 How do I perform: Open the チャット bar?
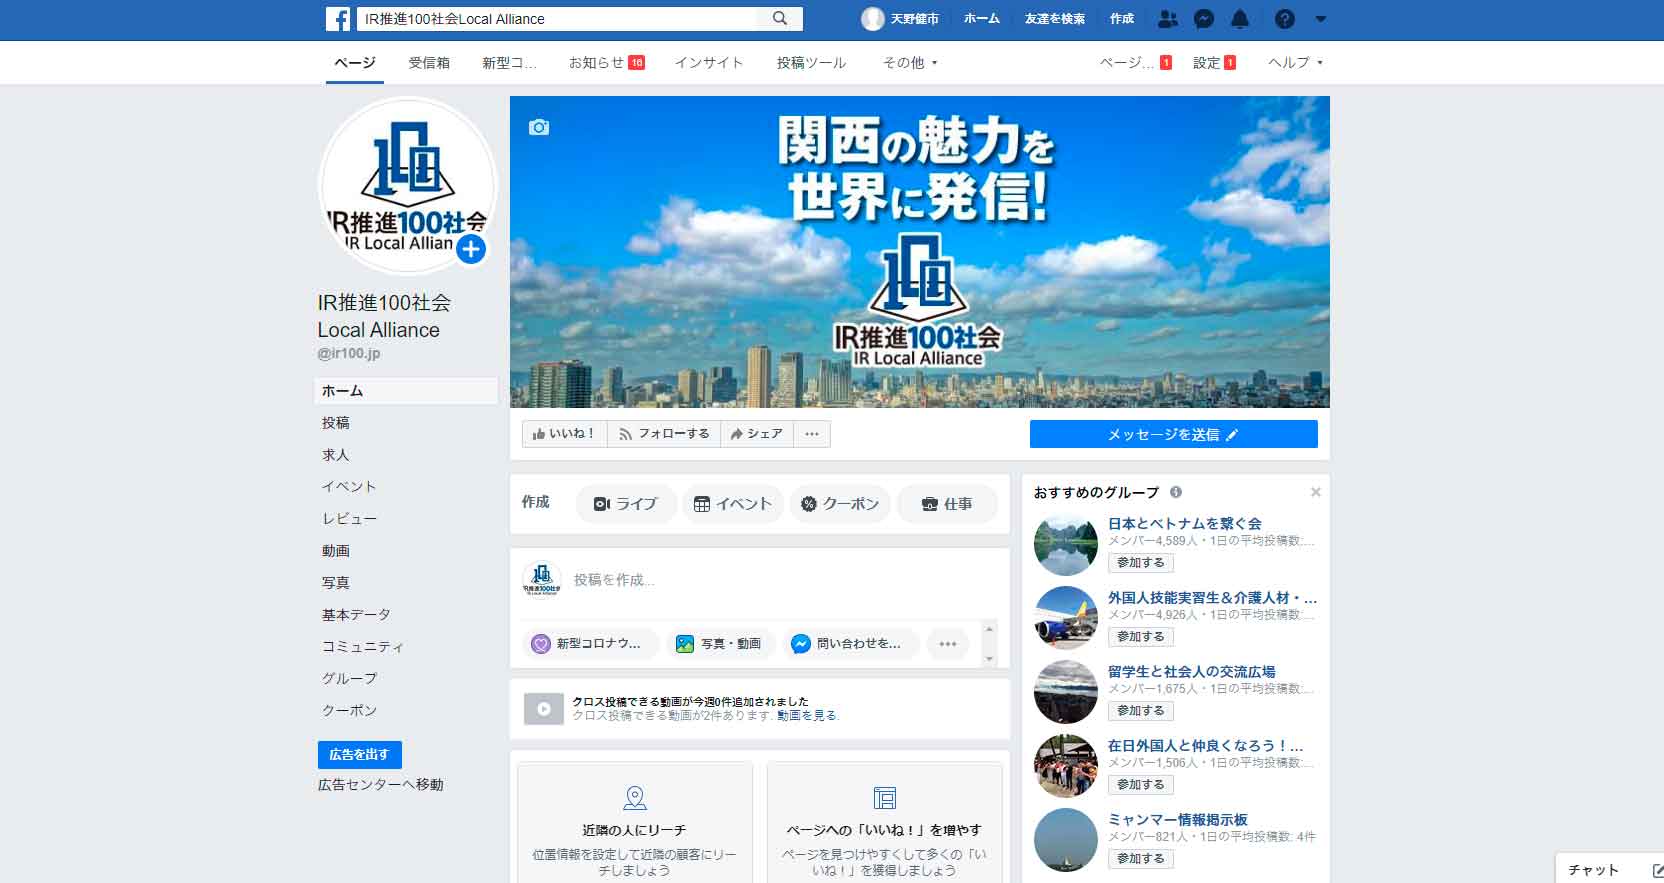(1593, 870)
